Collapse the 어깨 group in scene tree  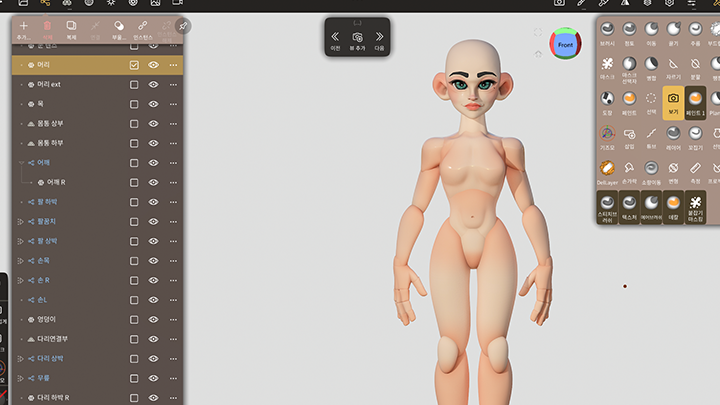point(21,163)
